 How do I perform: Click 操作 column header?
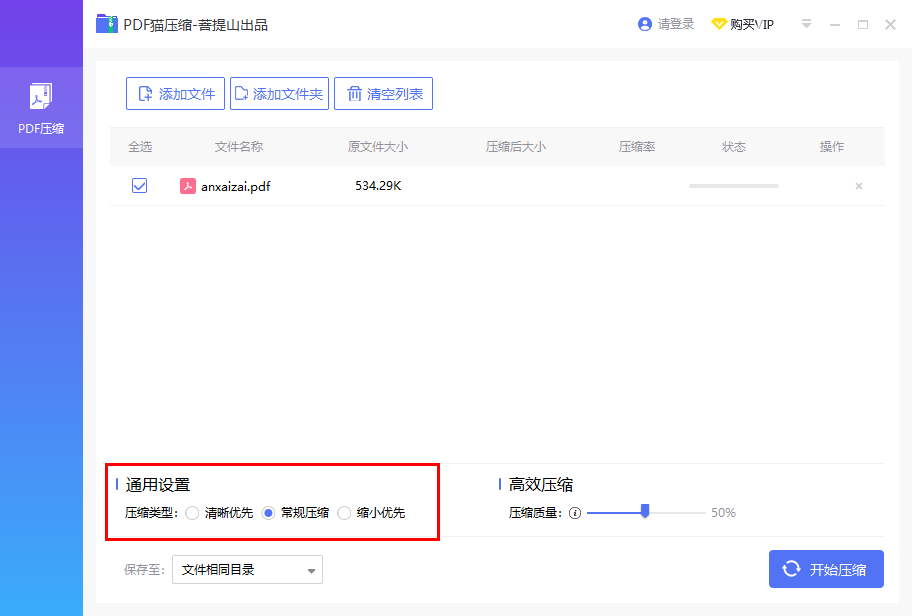click(832, 147)
